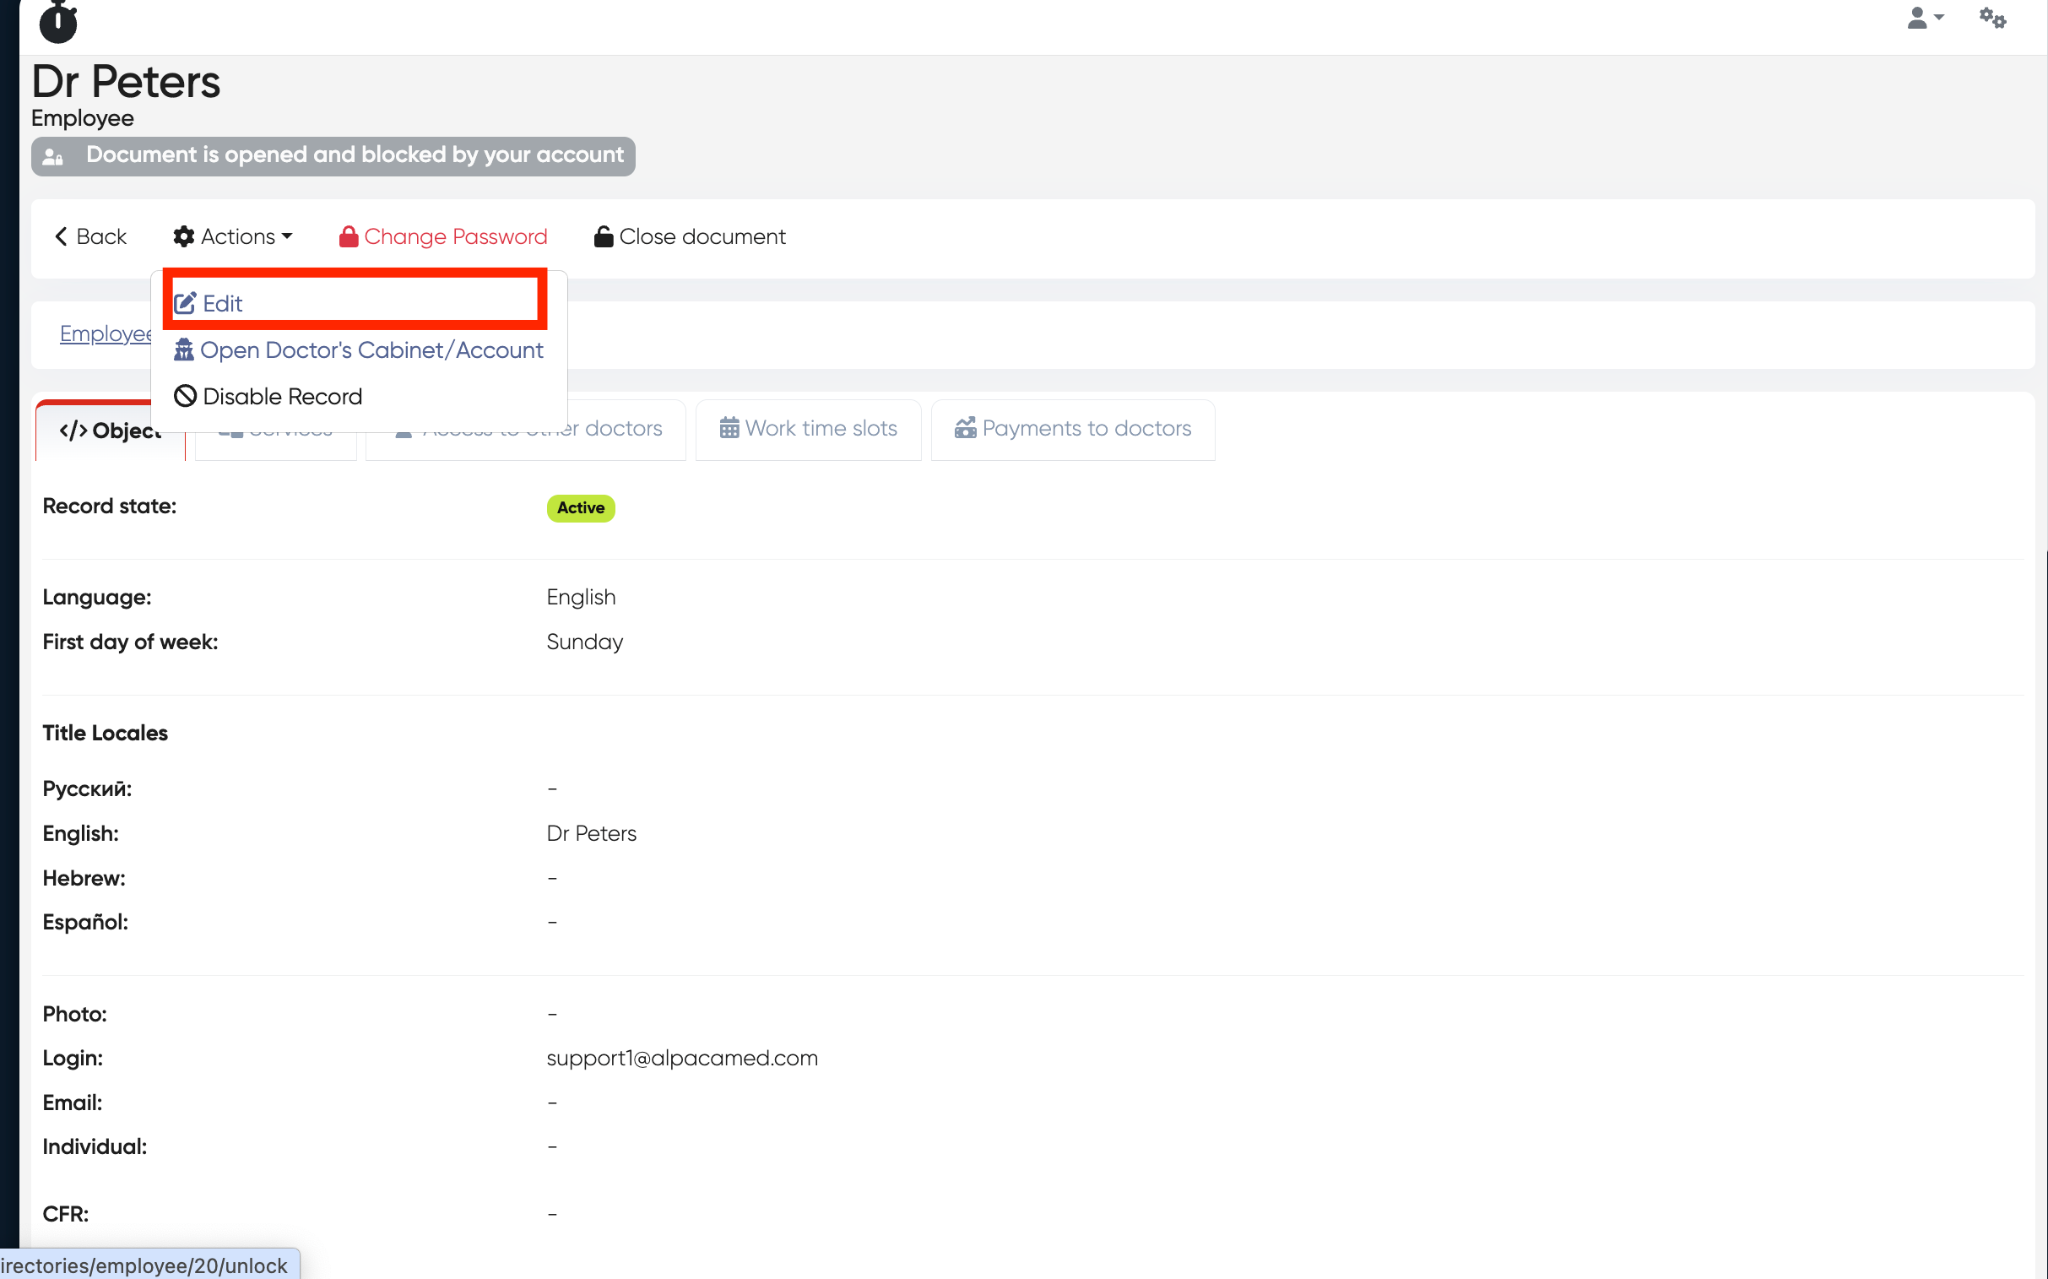The width and height of the screenshot is (2048, 1279).
Task: Click the Payments to doctors icon
Action: click(x=965, y=429)
